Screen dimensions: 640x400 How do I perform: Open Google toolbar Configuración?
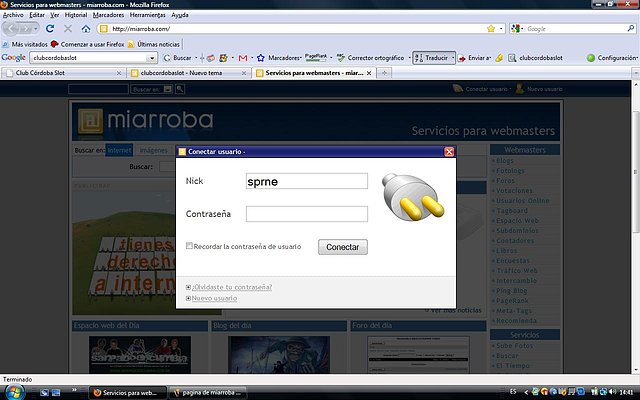click(x=611, y=58)
